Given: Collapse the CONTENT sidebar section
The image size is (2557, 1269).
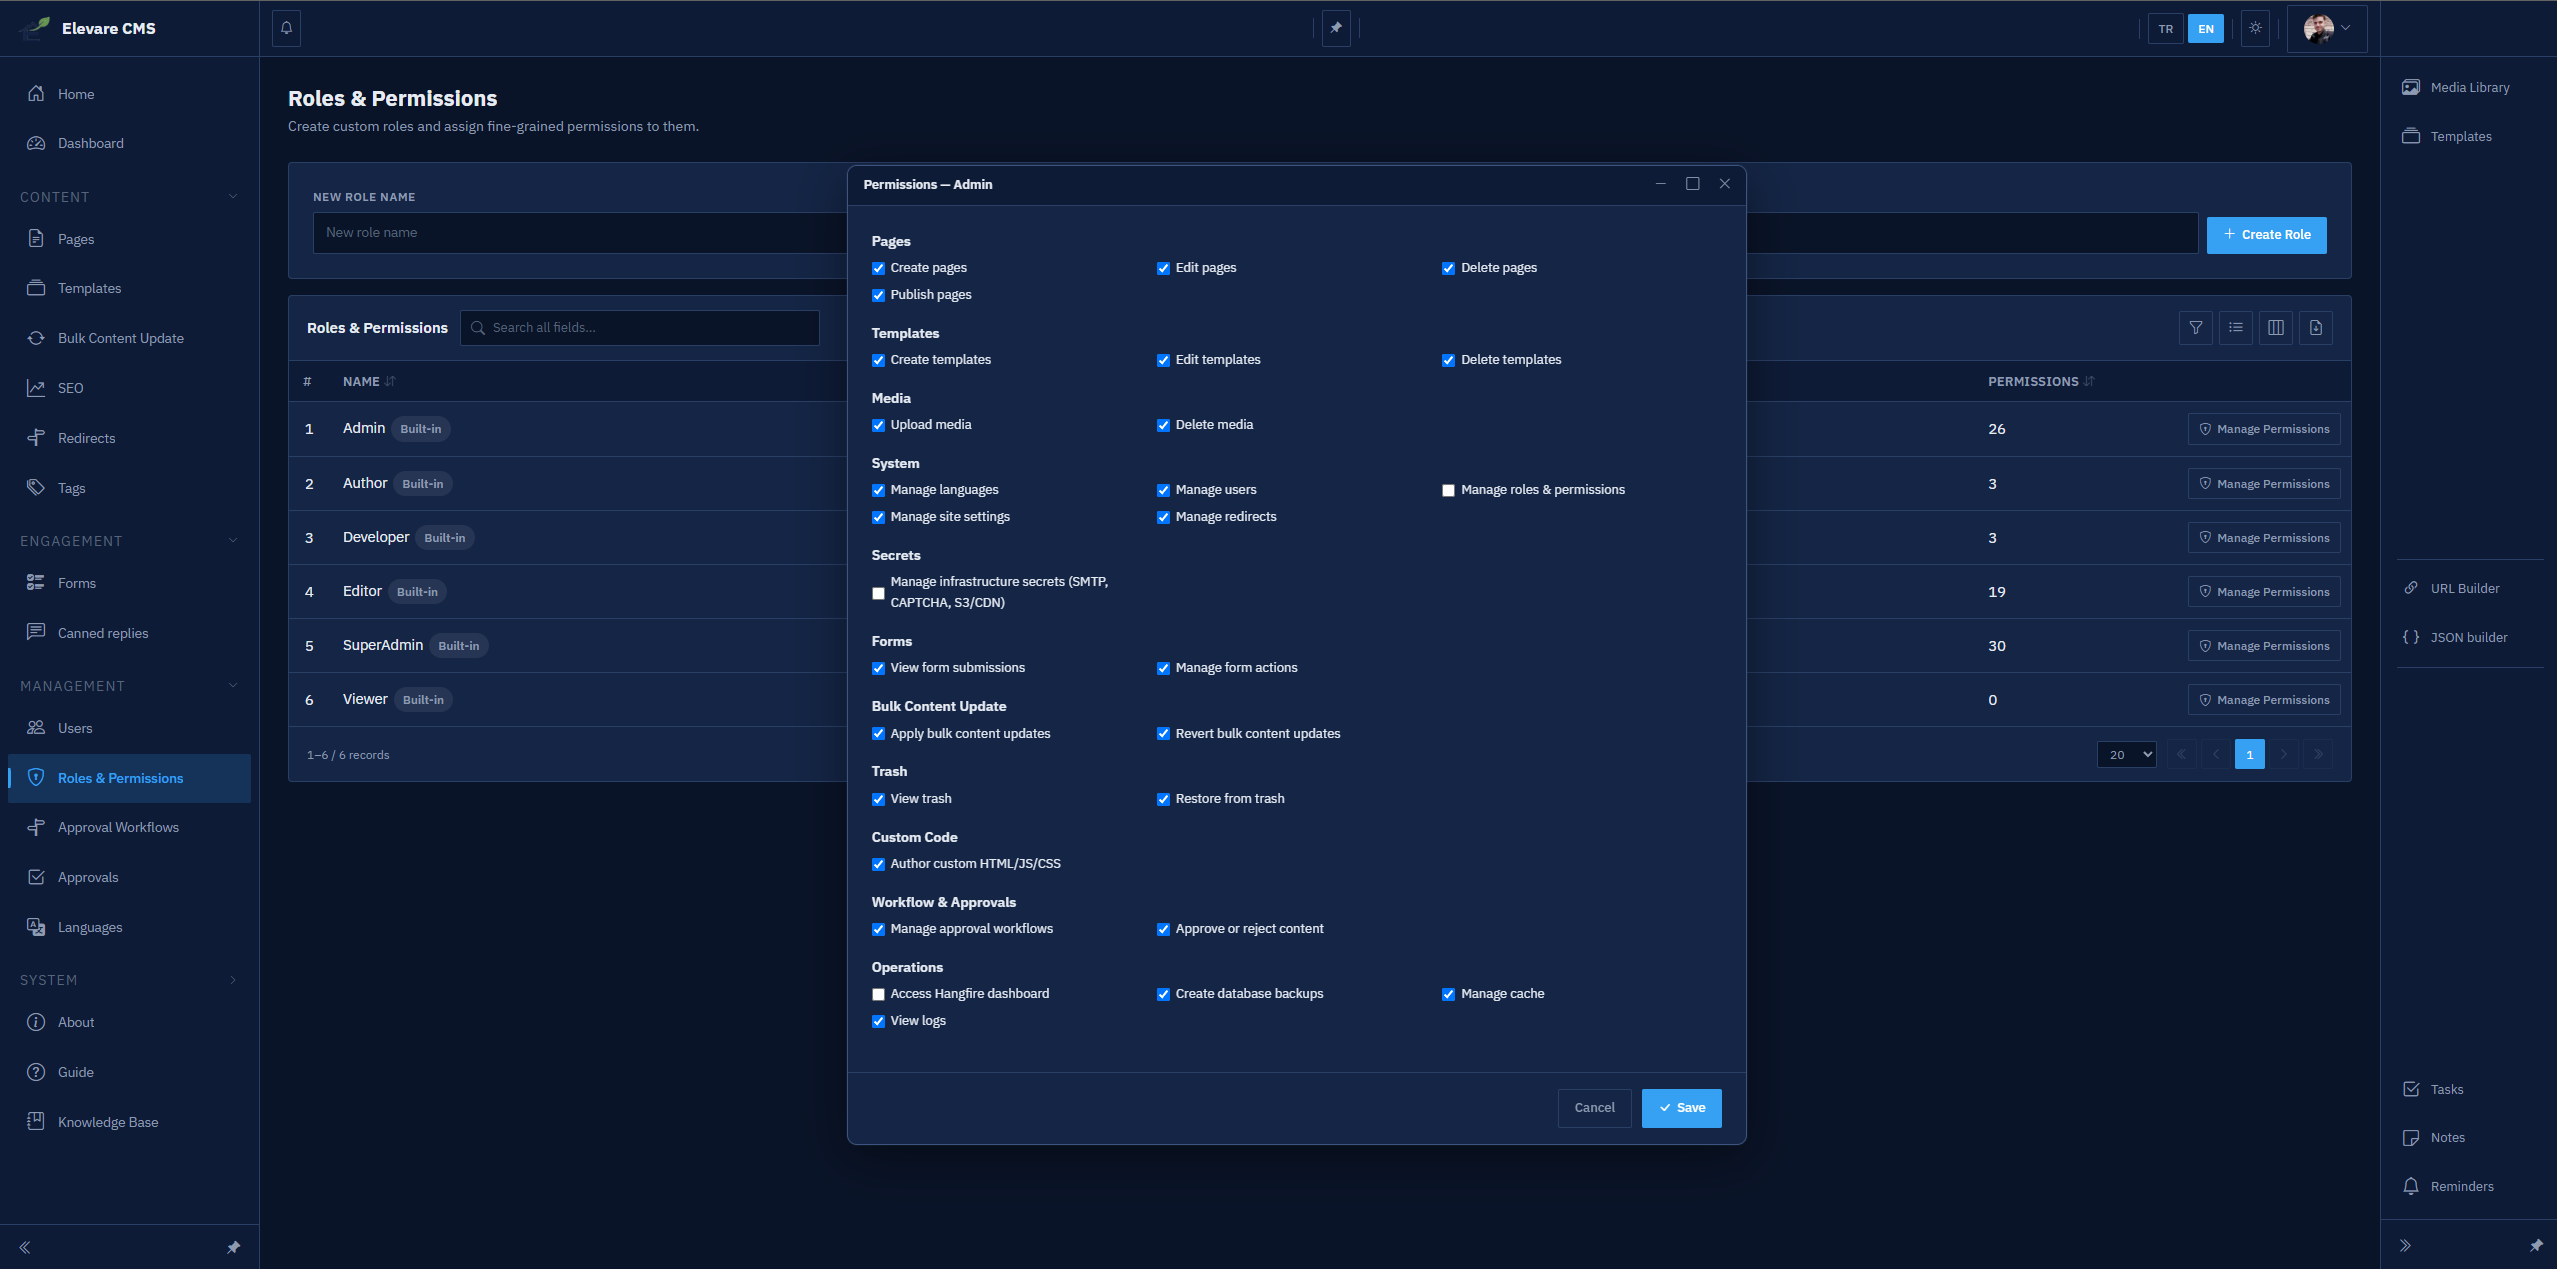Looking at the screenshot, I should (x=130, y=197).
